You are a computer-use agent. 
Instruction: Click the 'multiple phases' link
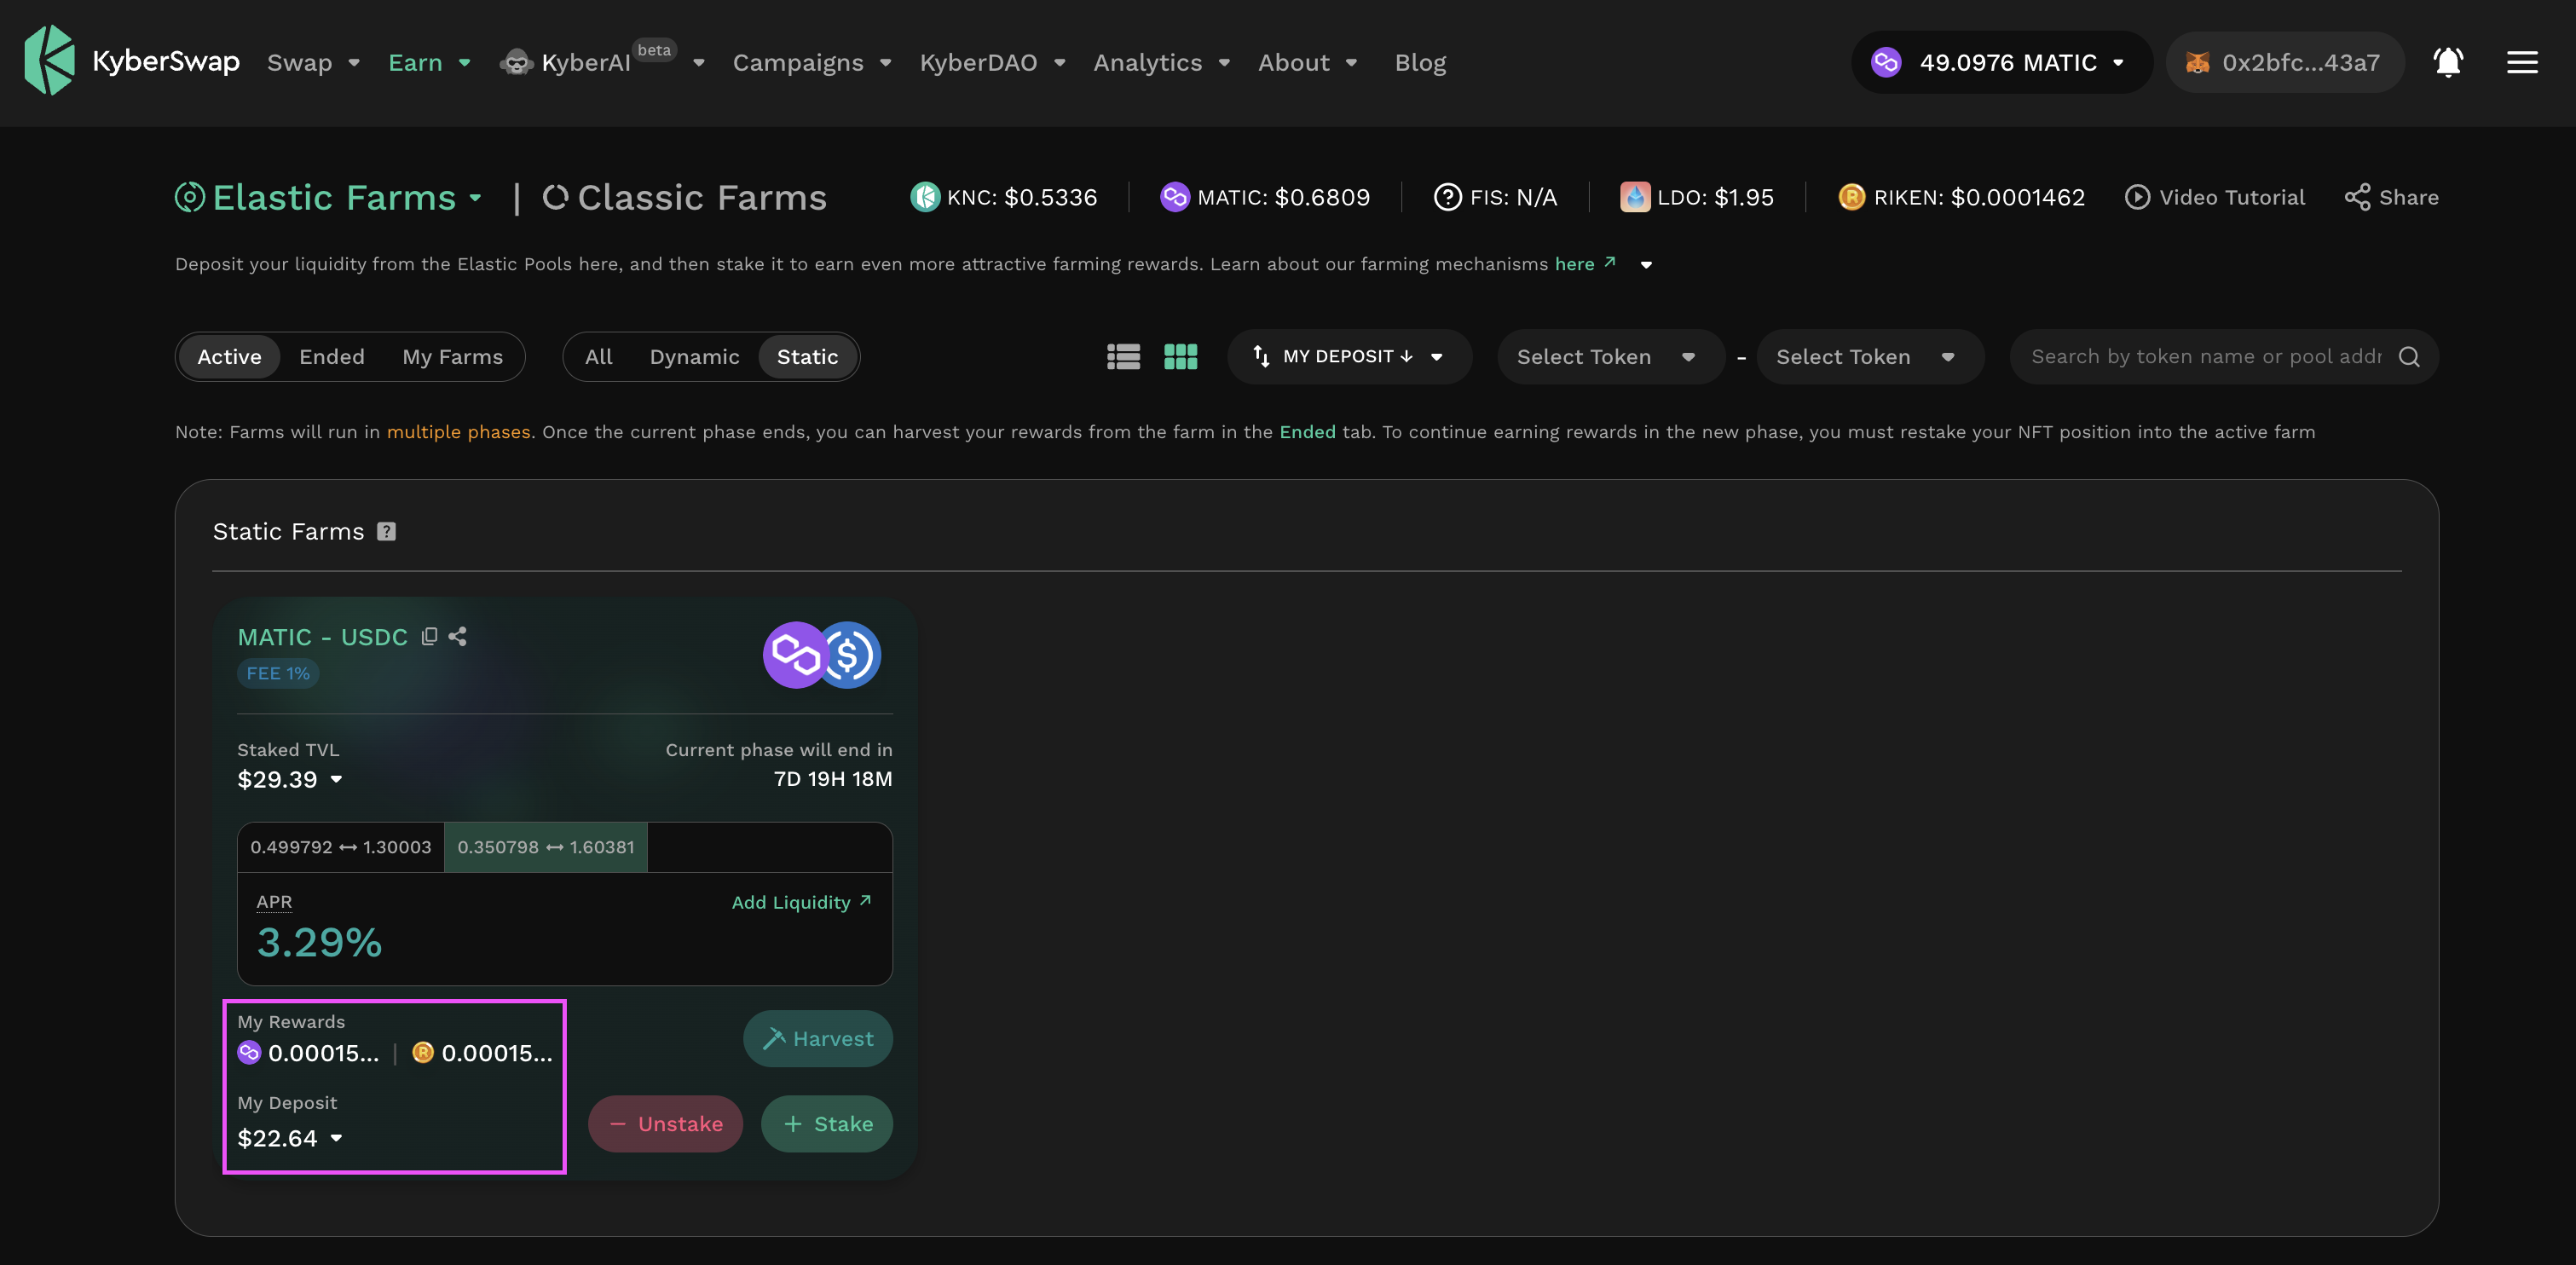click(458, 432)
